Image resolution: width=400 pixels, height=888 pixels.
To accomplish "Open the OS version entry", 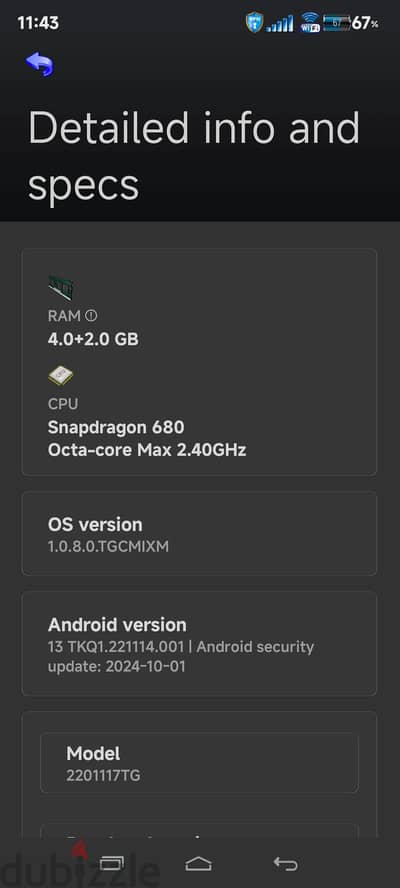I will (x=199, y=533).
